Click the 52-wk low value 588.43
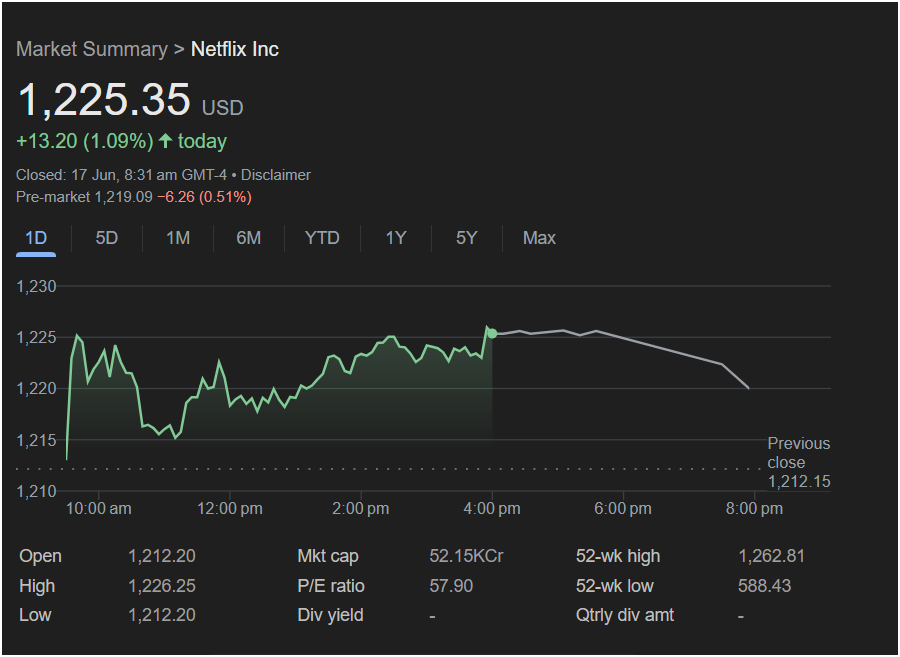 pos(765,586)
